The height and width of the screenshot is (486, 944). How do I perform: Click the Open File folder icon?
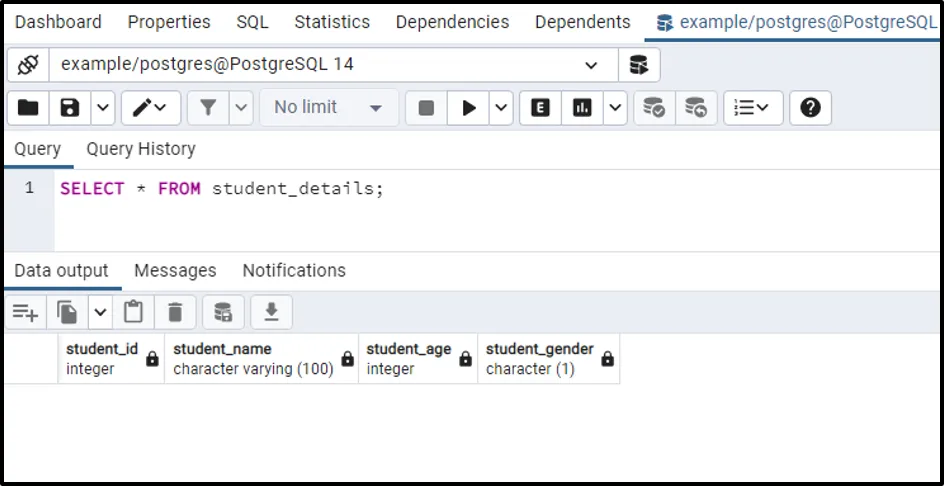[29, 108]
